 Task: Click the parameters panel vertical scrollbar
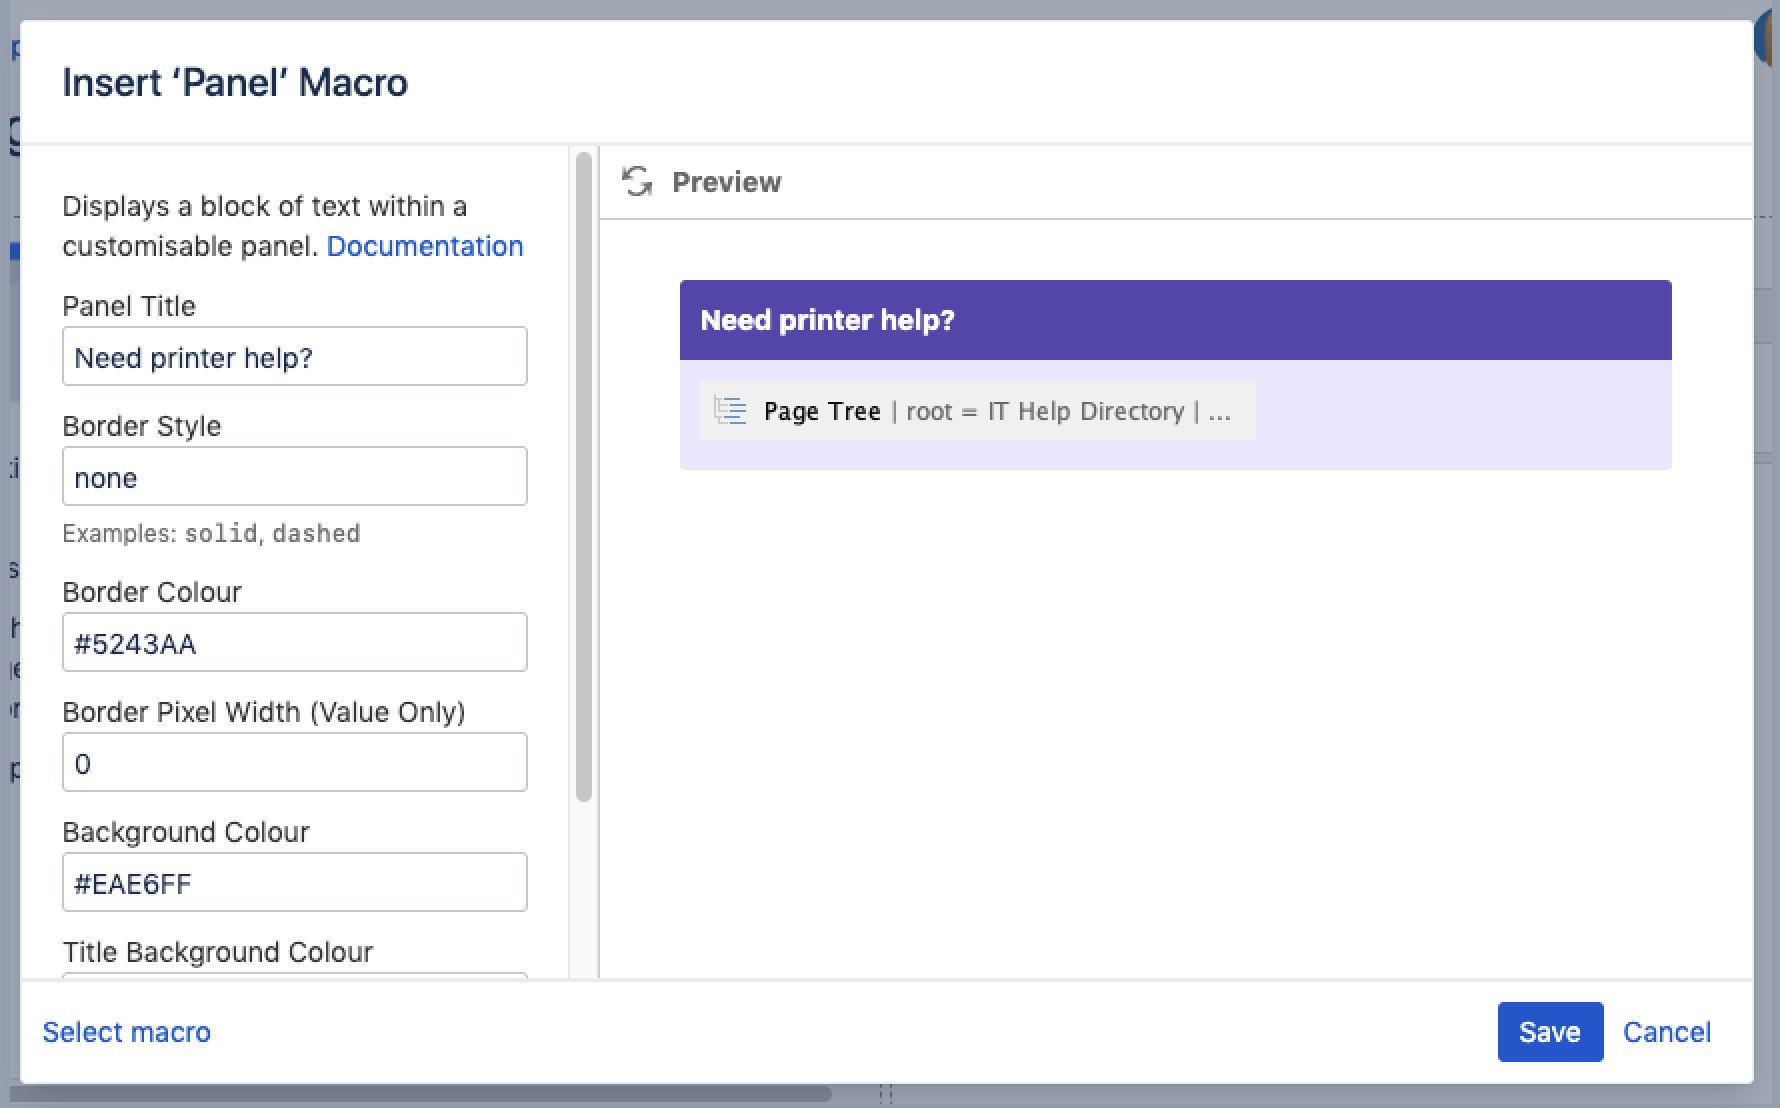[x=584, y=480]
